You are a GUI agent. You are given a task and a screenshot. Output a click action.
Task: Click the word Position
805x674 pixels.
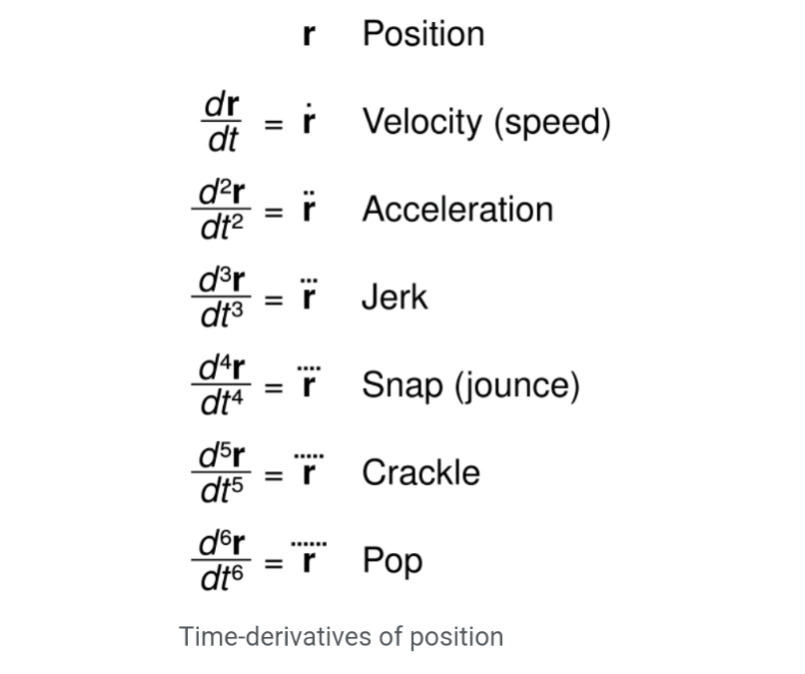coord(424,34)
